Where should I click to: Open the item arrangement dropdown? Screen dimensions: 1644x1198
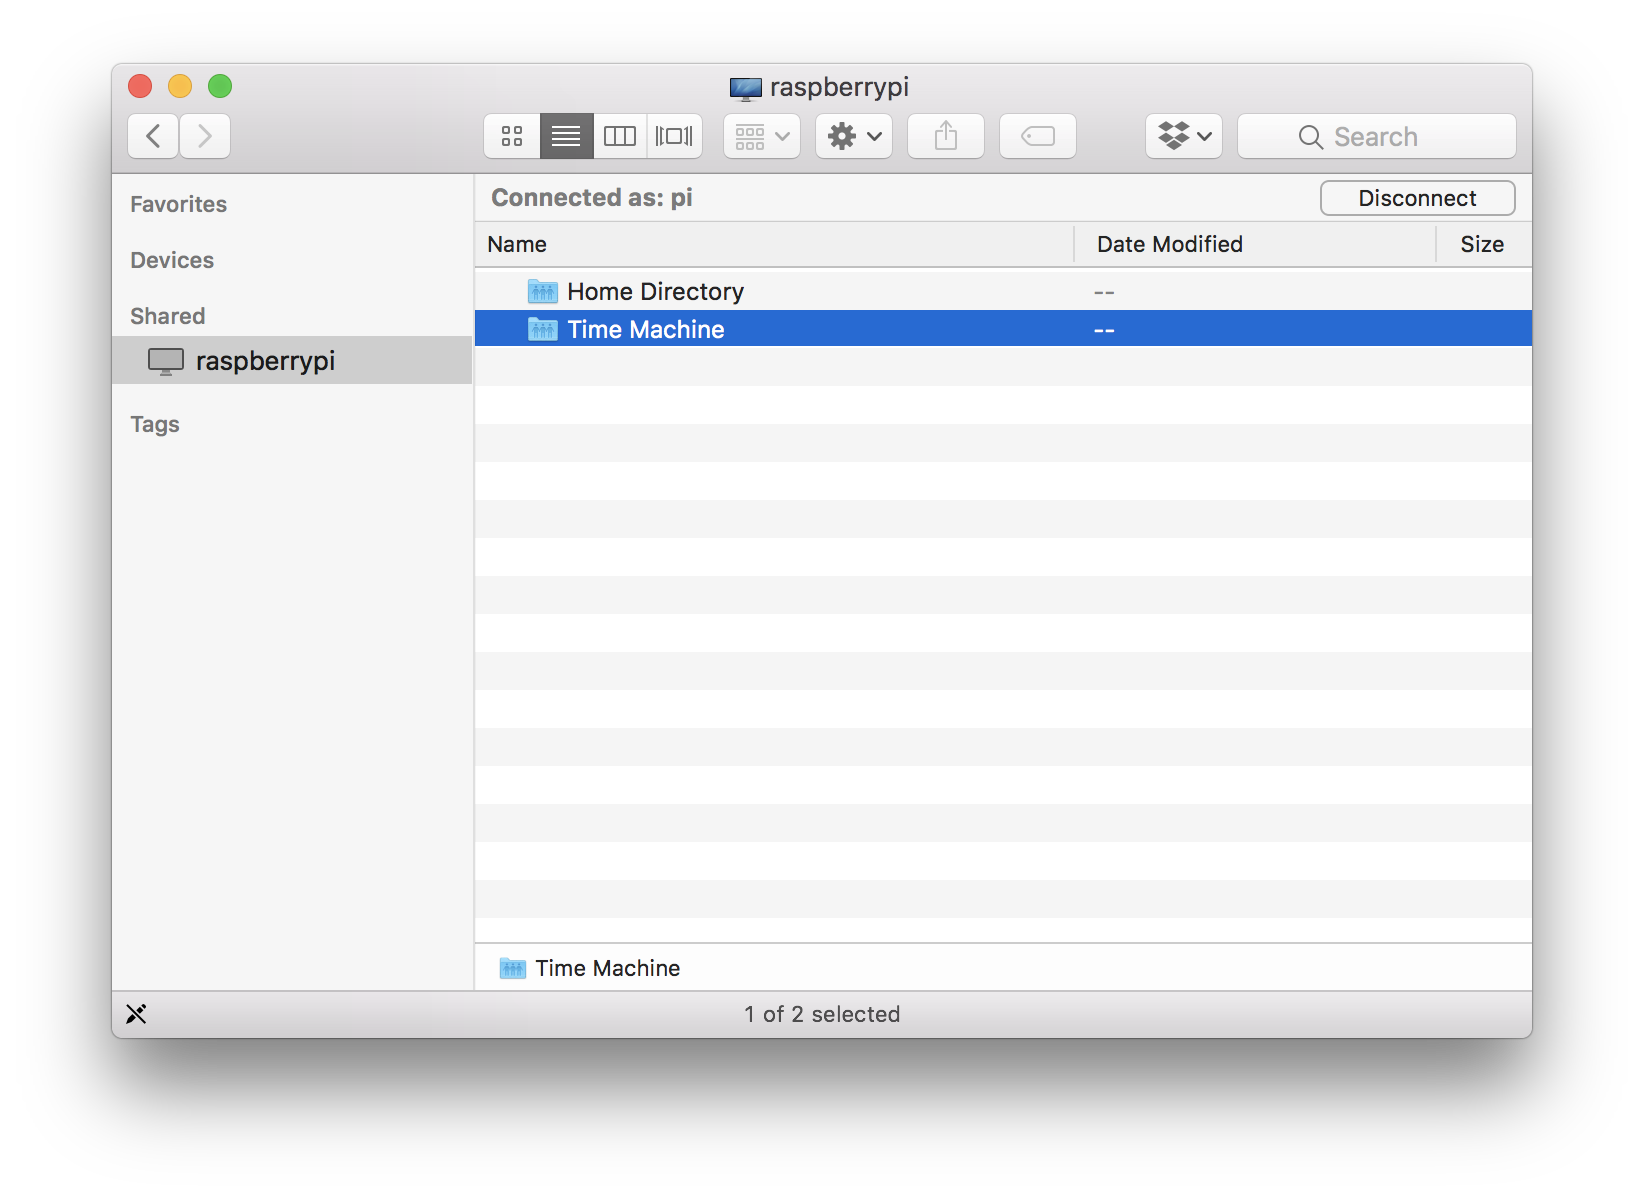[762, 136]
